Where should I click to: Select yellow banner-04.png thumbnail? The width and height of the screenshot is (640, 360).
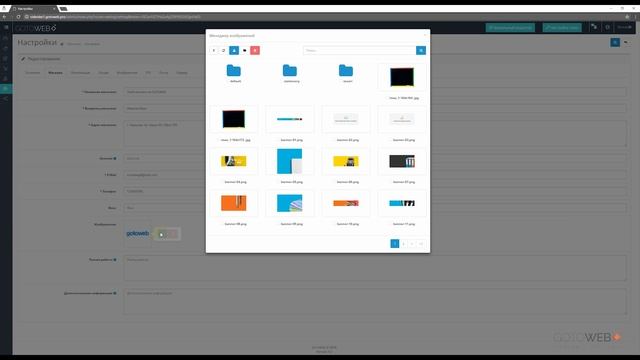tap(234, 161)
